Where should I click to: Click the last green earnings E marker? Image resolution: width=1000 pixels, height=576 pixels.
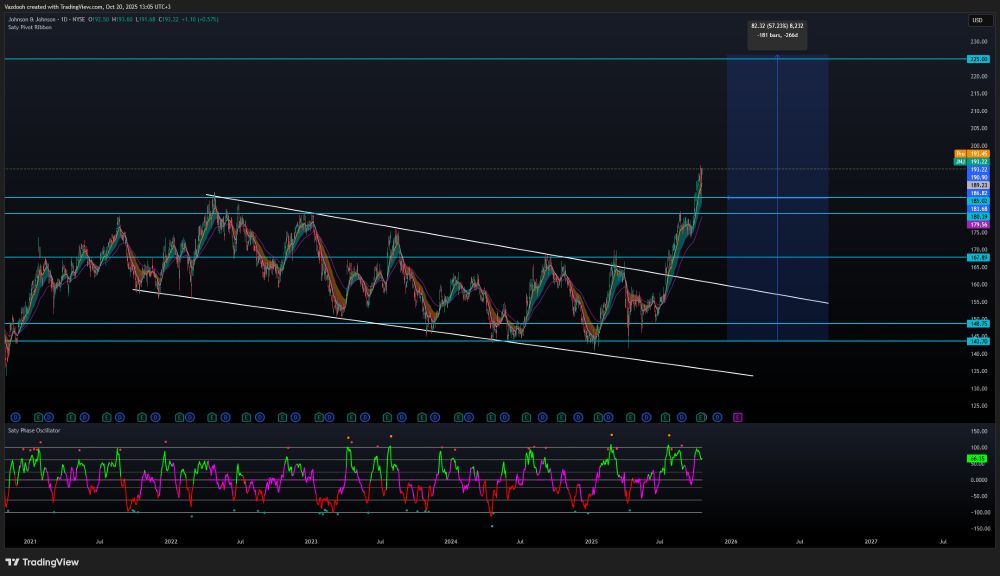701,417
